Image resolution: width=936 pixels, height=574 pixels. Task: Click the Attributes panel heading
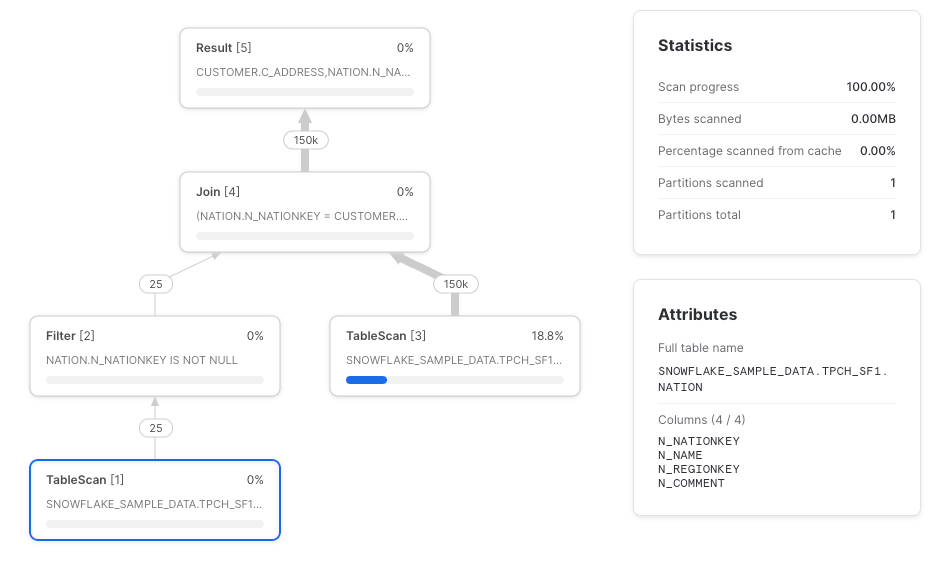(697, 314)
